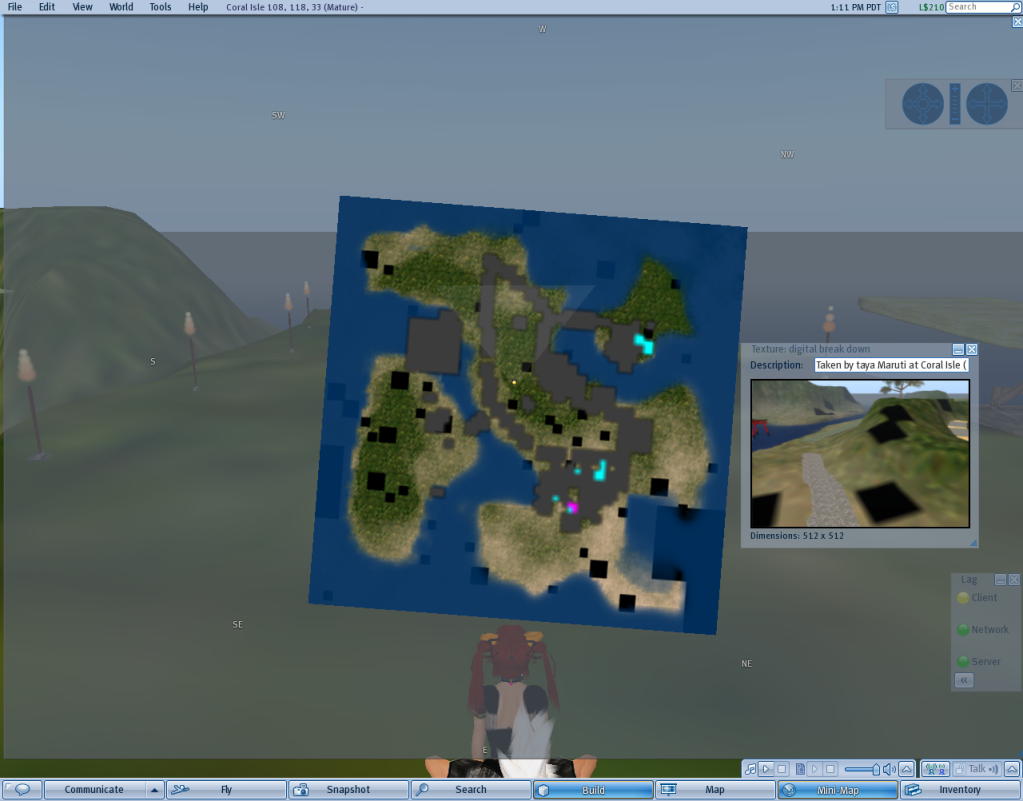The height and width of the screenshot is (801, 1023).
Task: Open the active speakers voice icon
Action: [x=936, y=769]
